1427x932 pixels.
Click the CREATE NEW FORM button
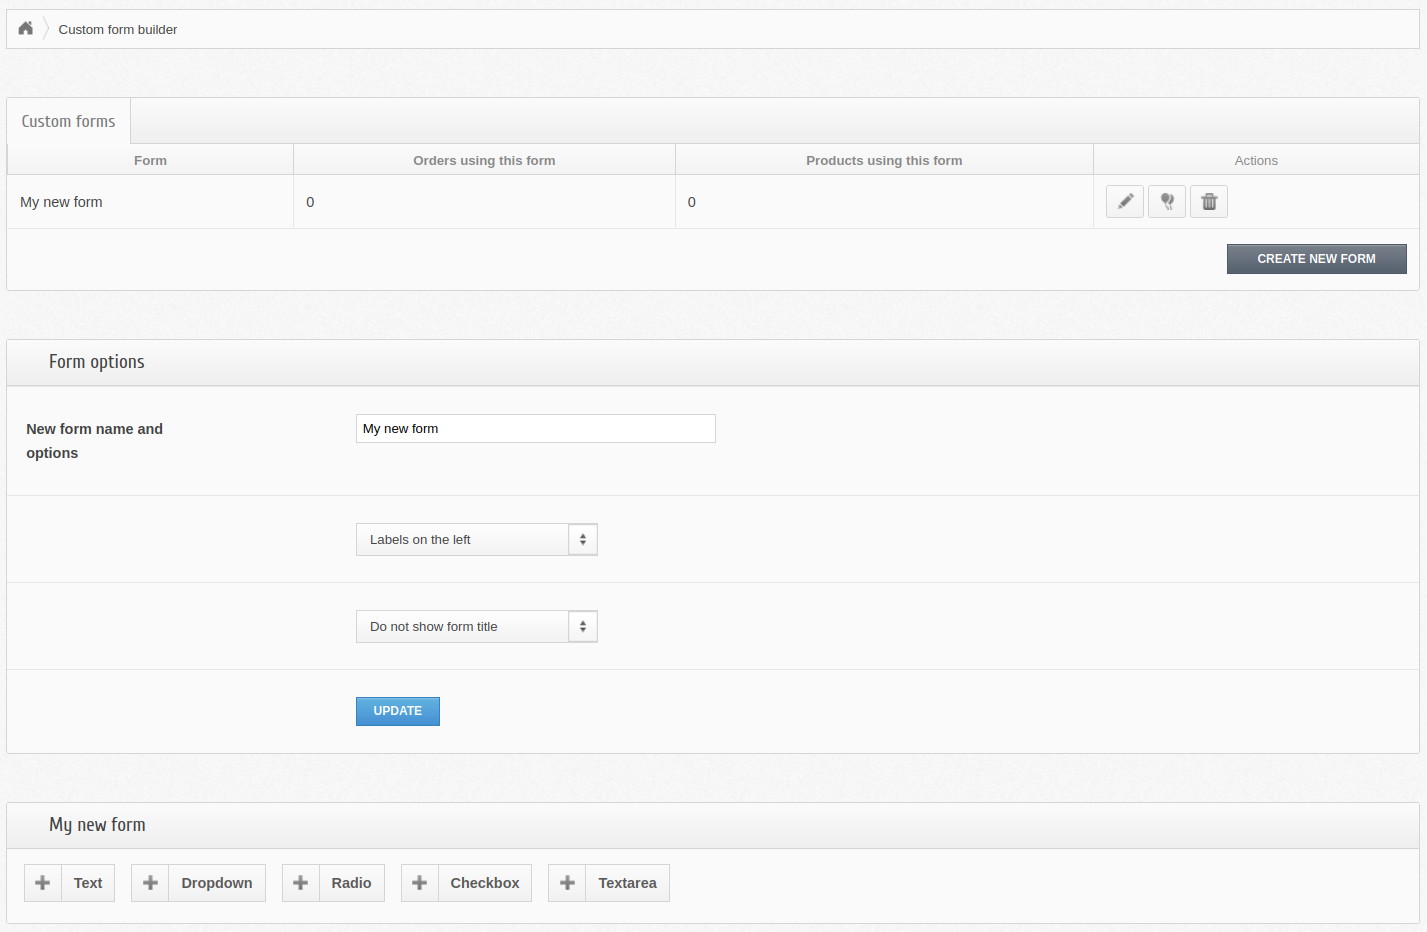tap(1316, 258)
